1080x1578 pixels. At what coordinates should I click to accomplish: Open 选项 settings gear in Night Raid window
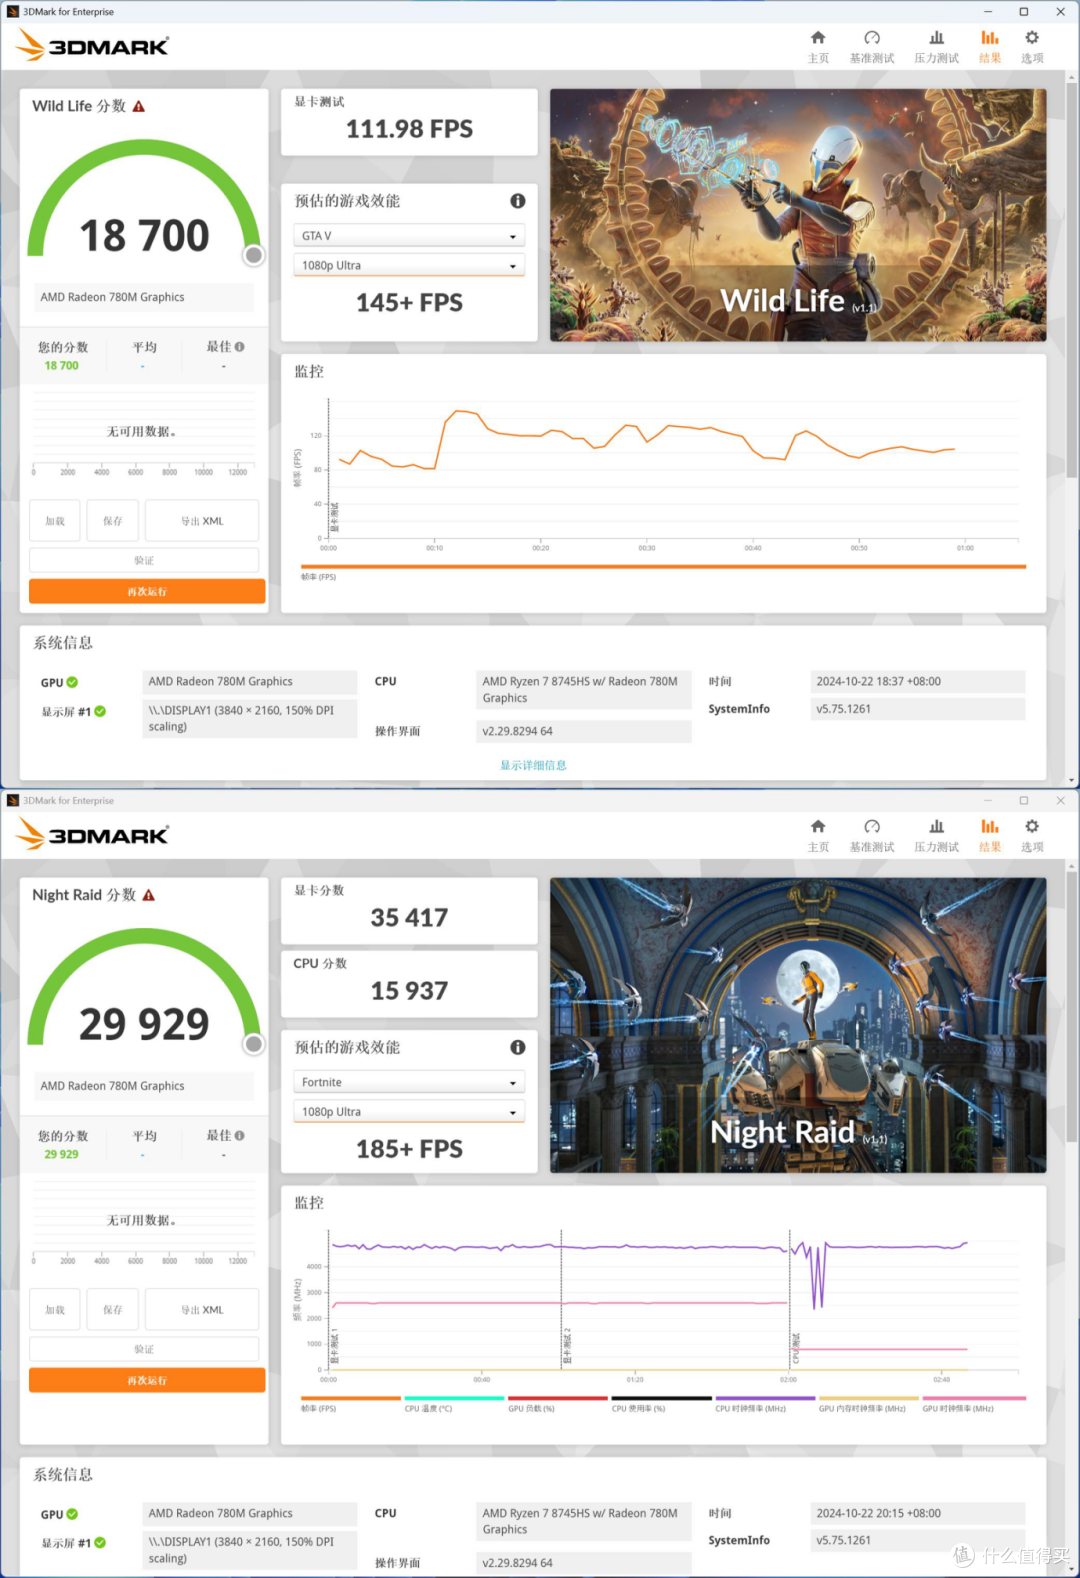(x=1032, y=835)
